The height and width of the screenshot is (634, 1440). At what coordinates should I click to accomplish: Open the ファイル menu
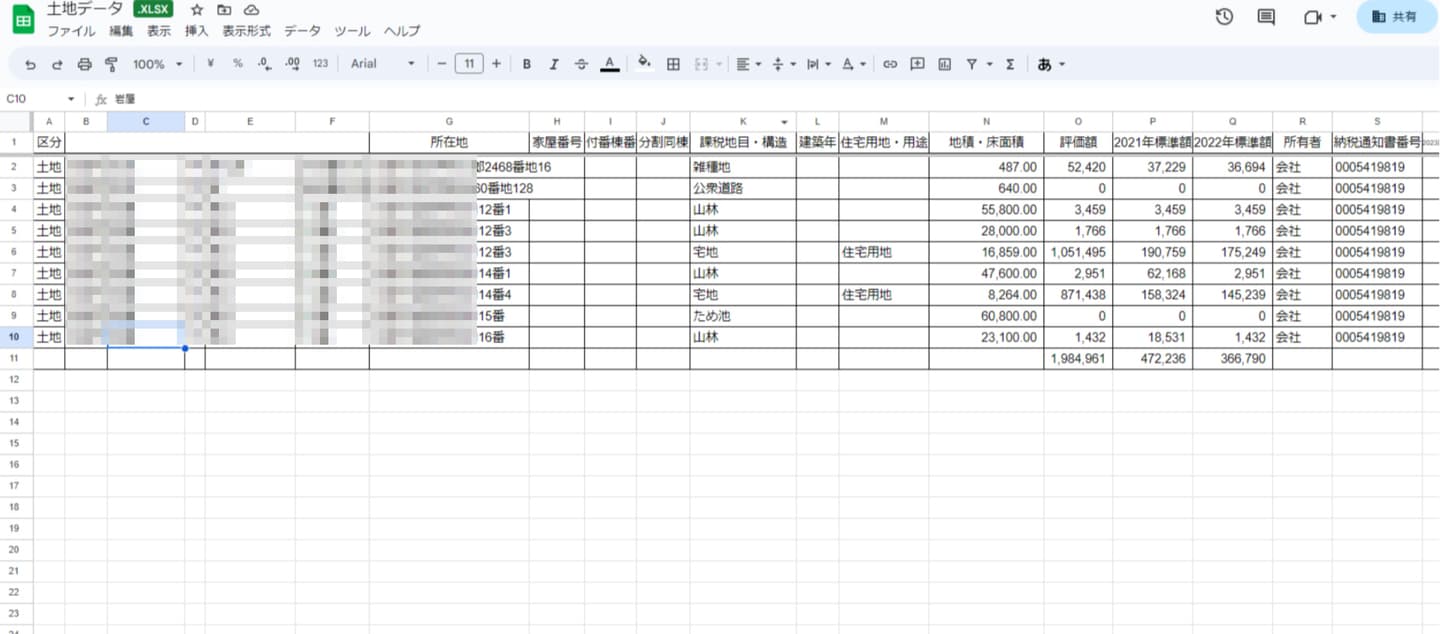[x=71, y=31]
